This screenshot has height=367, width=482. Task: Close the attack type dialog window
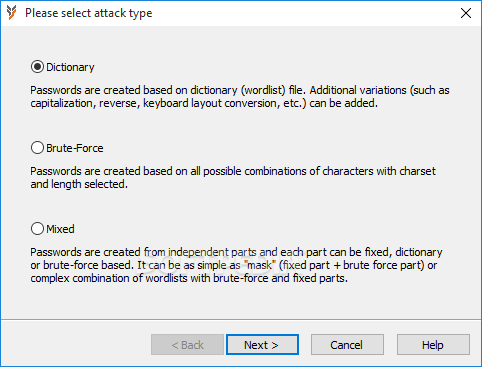pos(466,13)
